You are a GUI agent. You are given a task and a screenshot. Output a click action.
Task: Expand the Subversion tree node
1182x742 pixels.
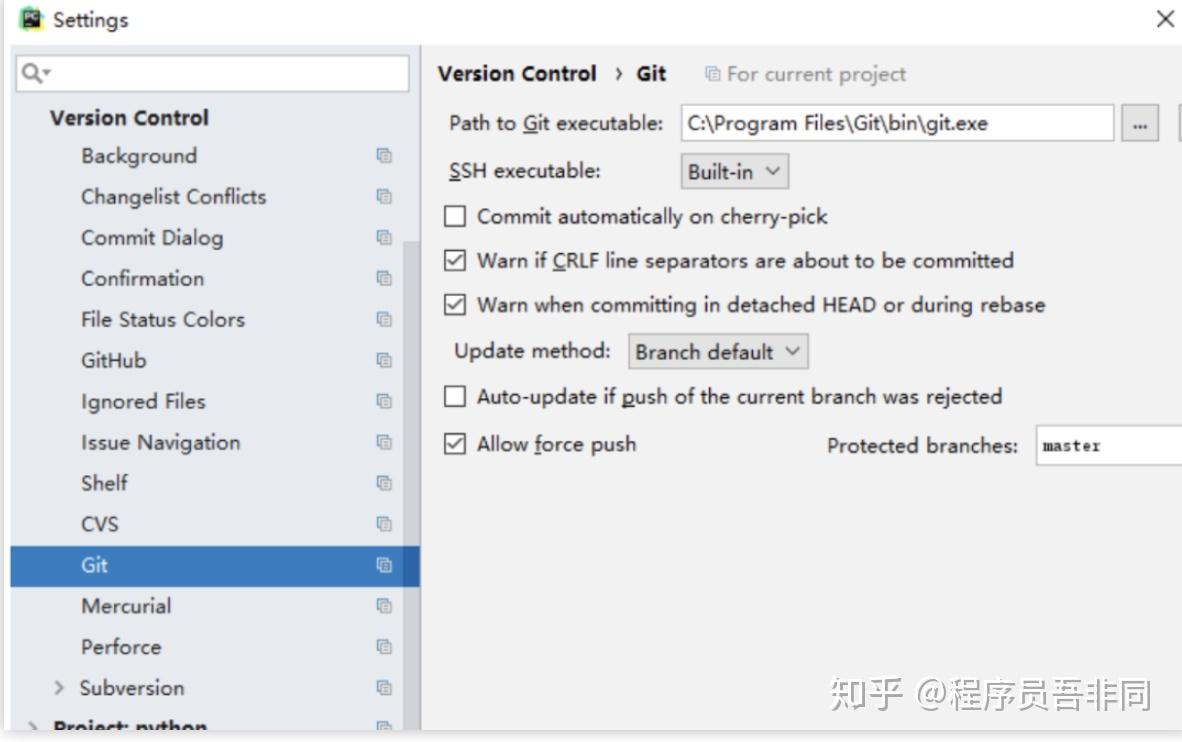(x=59, y=688)
